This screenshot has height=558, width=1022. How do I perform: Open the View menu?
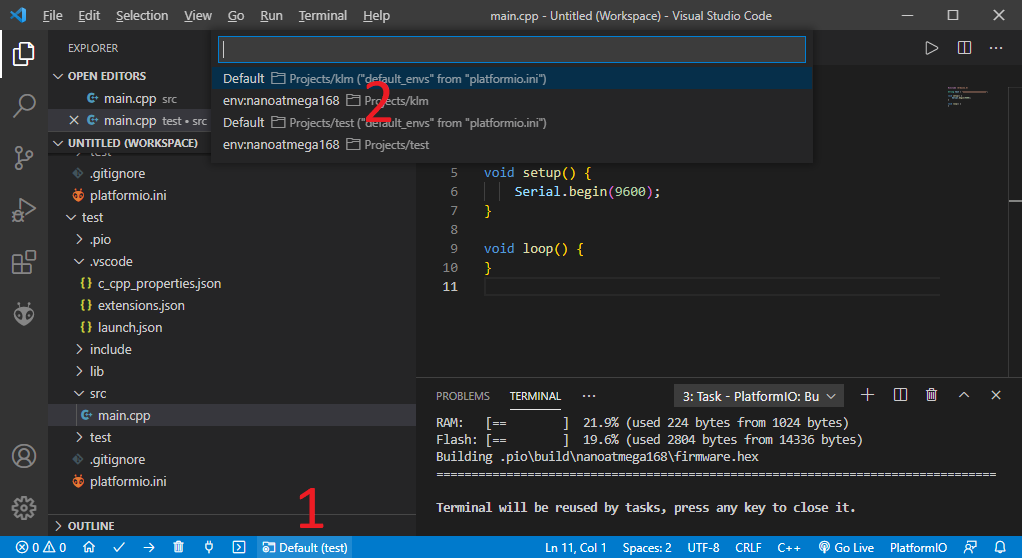[197, 16]
